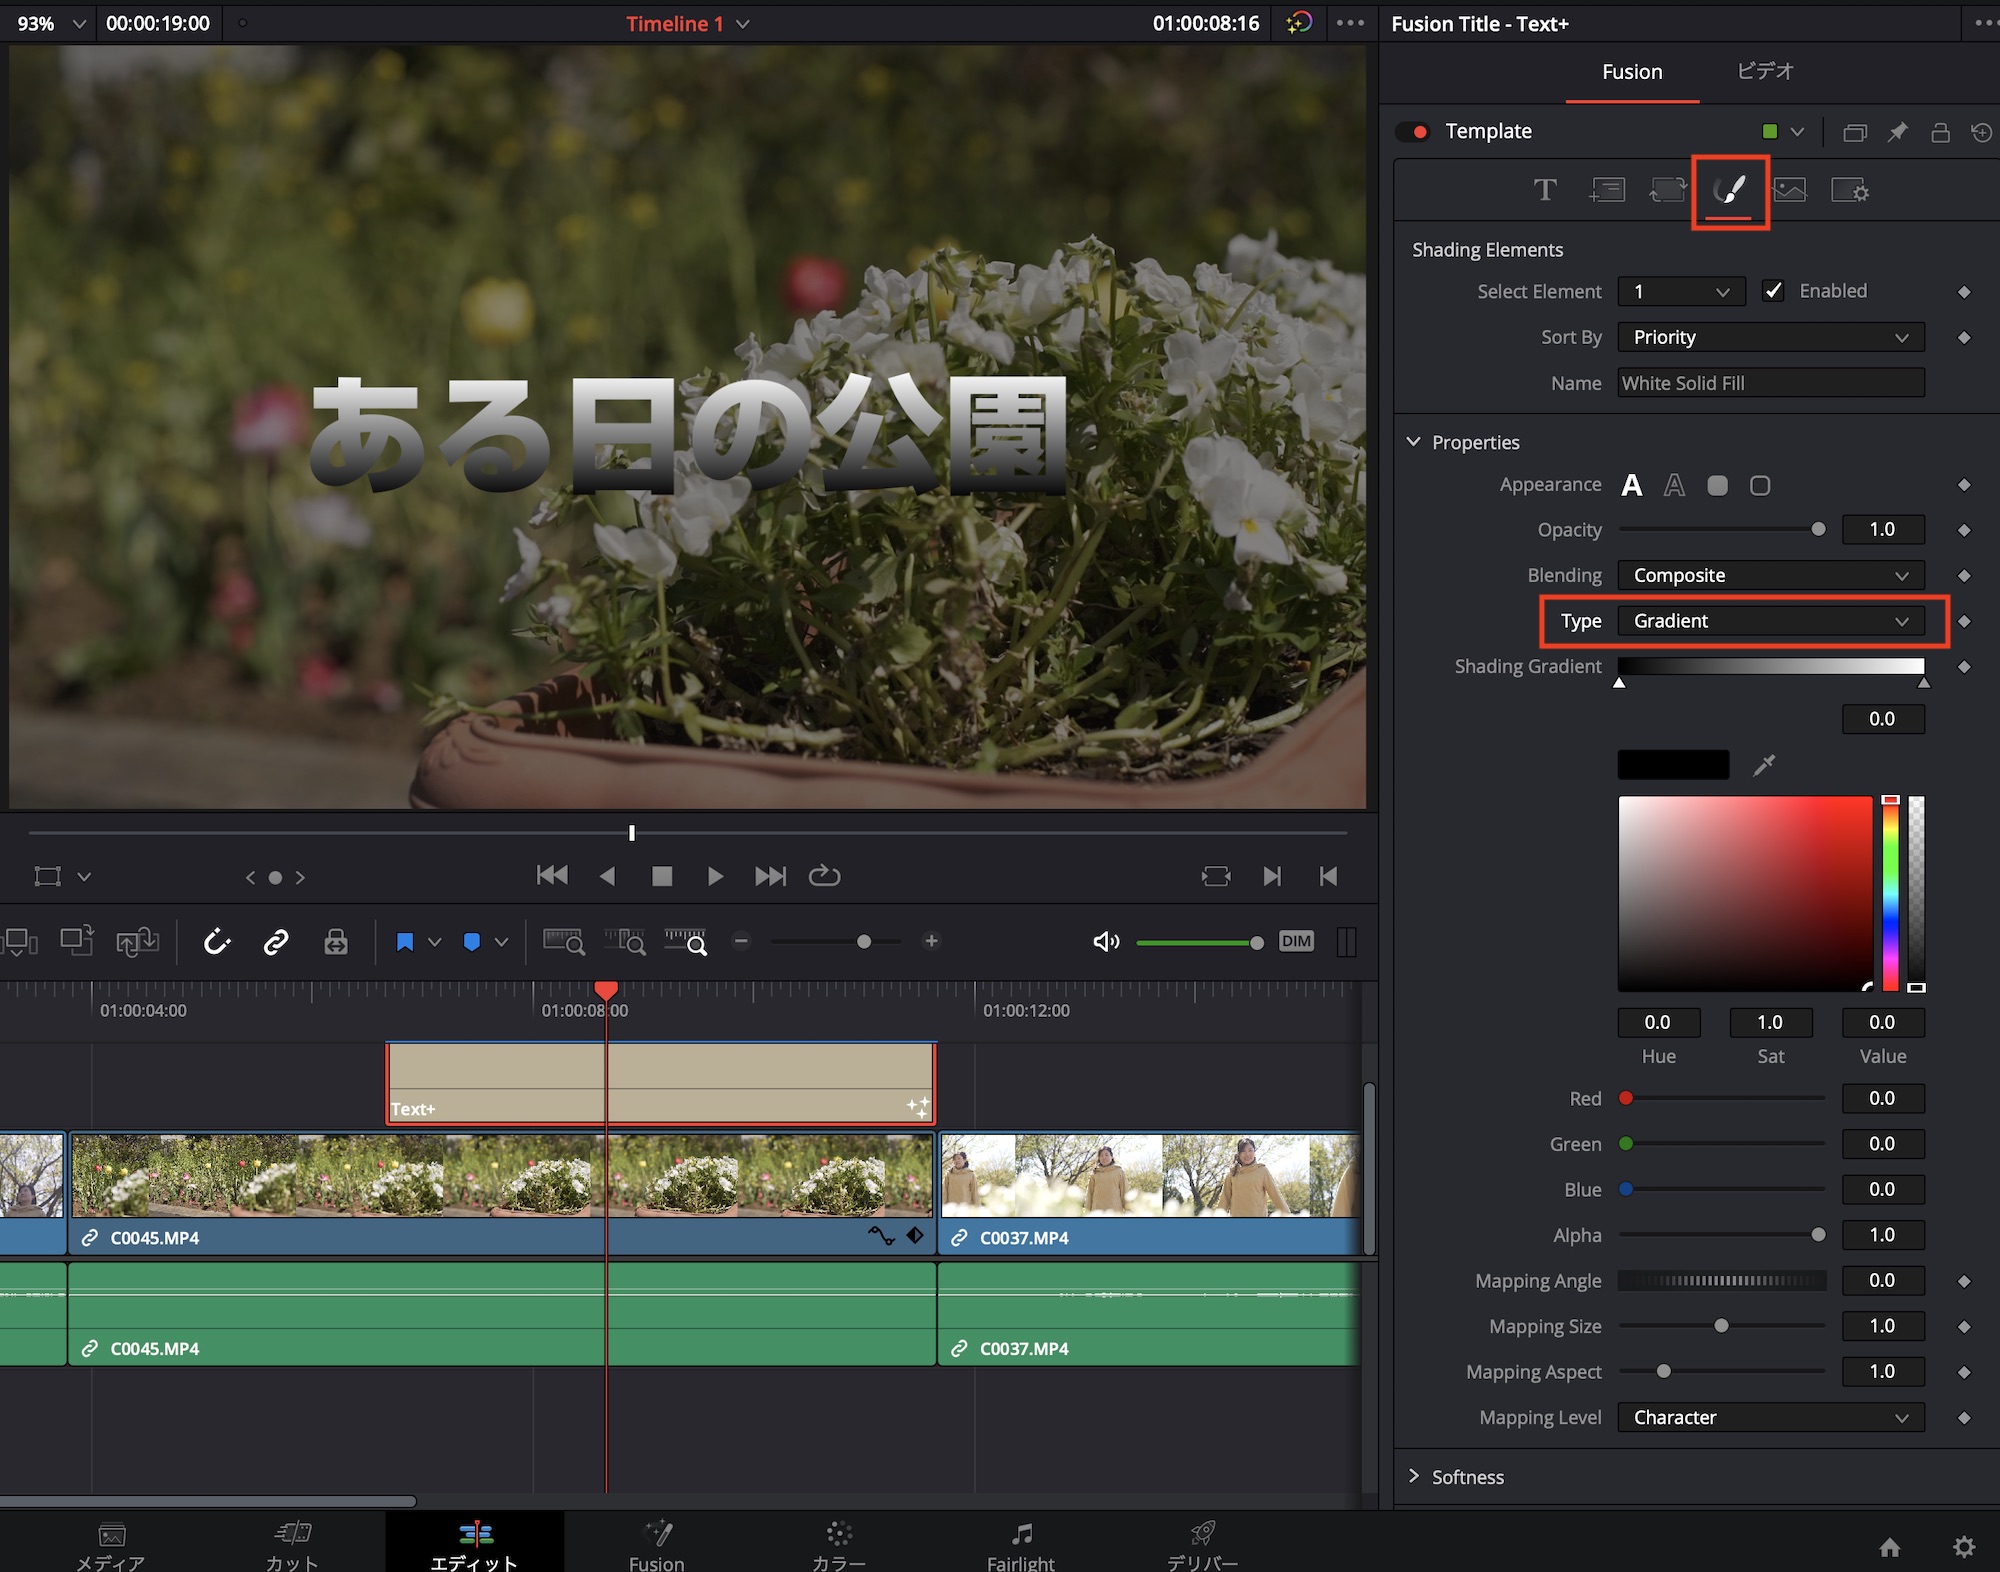The image size is (2000, 1572).
Task: Open the Type Gradient dropdown
Action: click(1770, 621)
